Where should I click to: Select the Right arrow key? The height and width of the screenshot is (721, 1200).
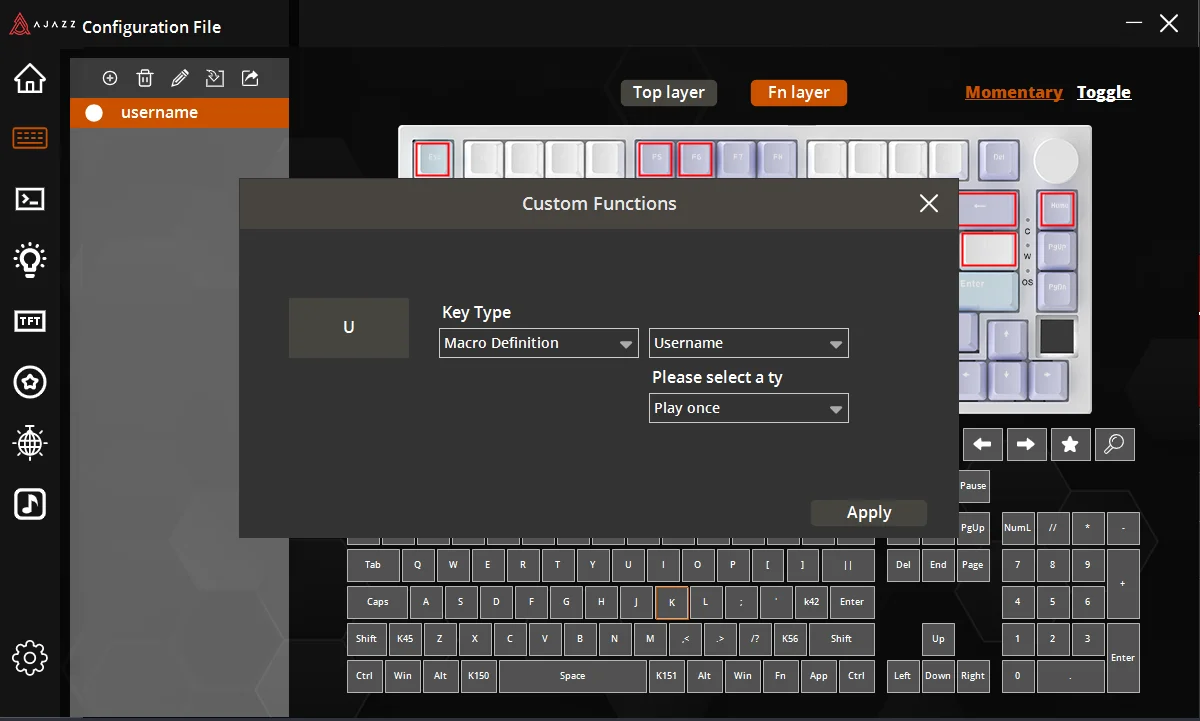pyautogui.click(x=973, y=676)
